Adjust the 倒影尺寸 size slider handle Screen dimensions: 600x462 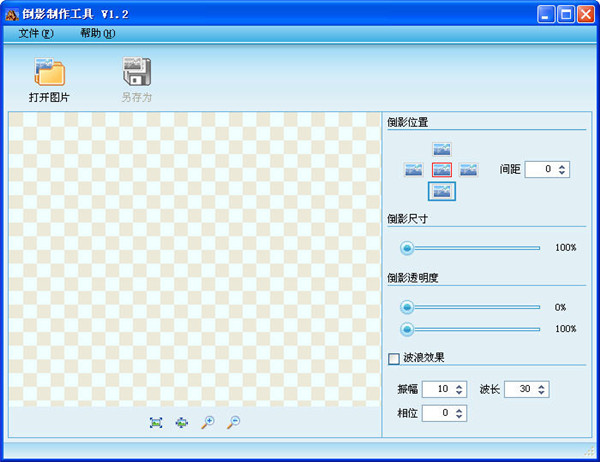(407, 248)
